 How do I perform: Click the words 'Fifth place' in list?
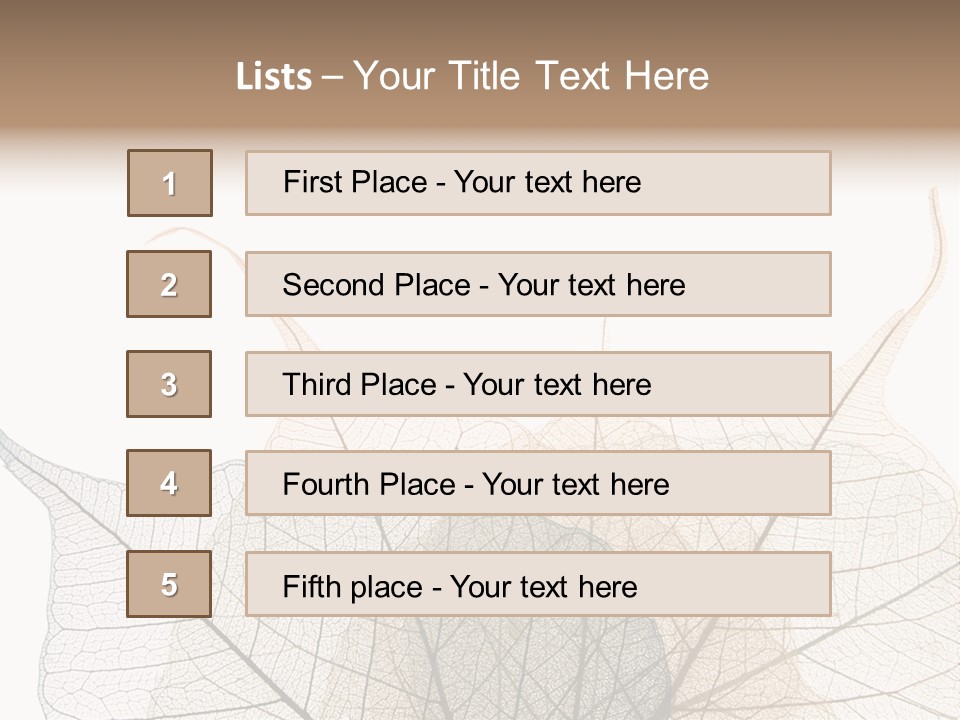[353, 587]
